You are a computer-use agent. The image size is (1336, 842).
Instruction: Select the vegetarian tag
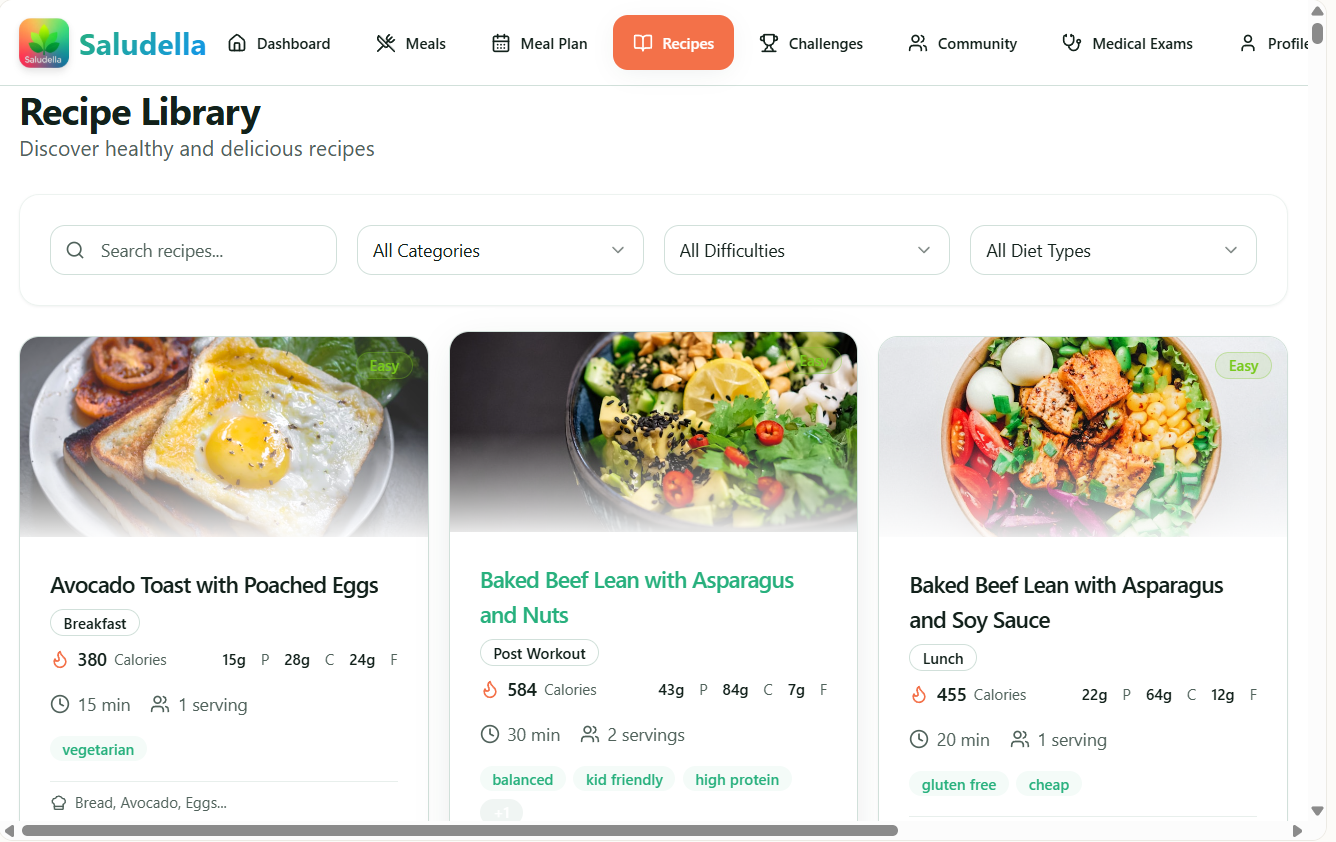pyautogui.click(x=98, y=748)
